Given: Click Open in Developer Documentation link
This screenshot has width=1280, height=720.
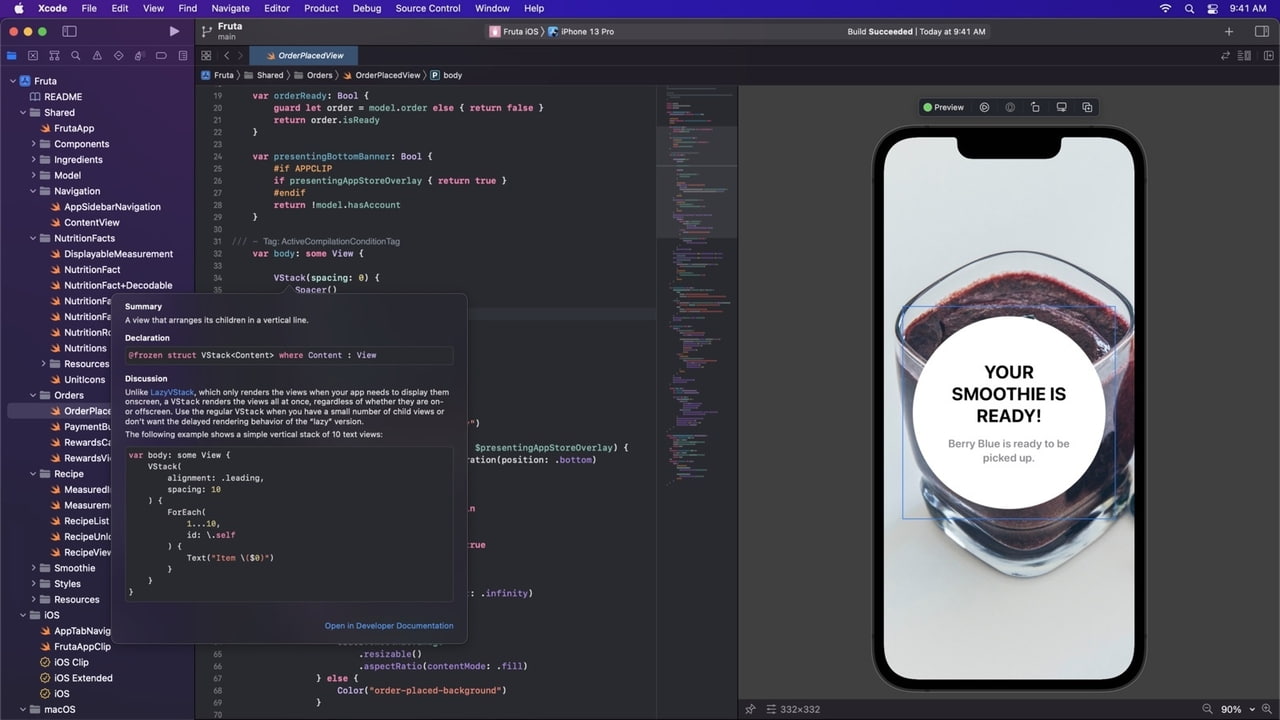Looking at the screenshot, I should click(x=388, y=626).
